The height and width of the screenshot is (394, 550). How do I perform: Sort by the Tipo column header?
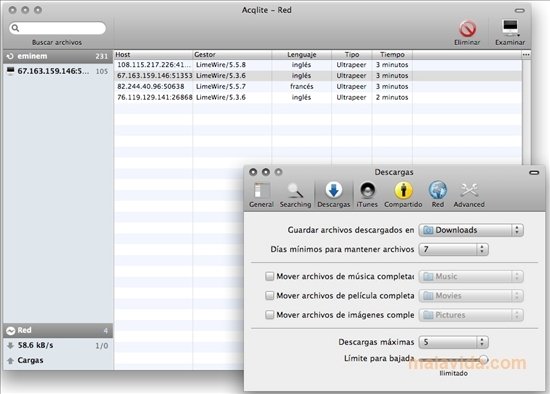tap(352, 55)
